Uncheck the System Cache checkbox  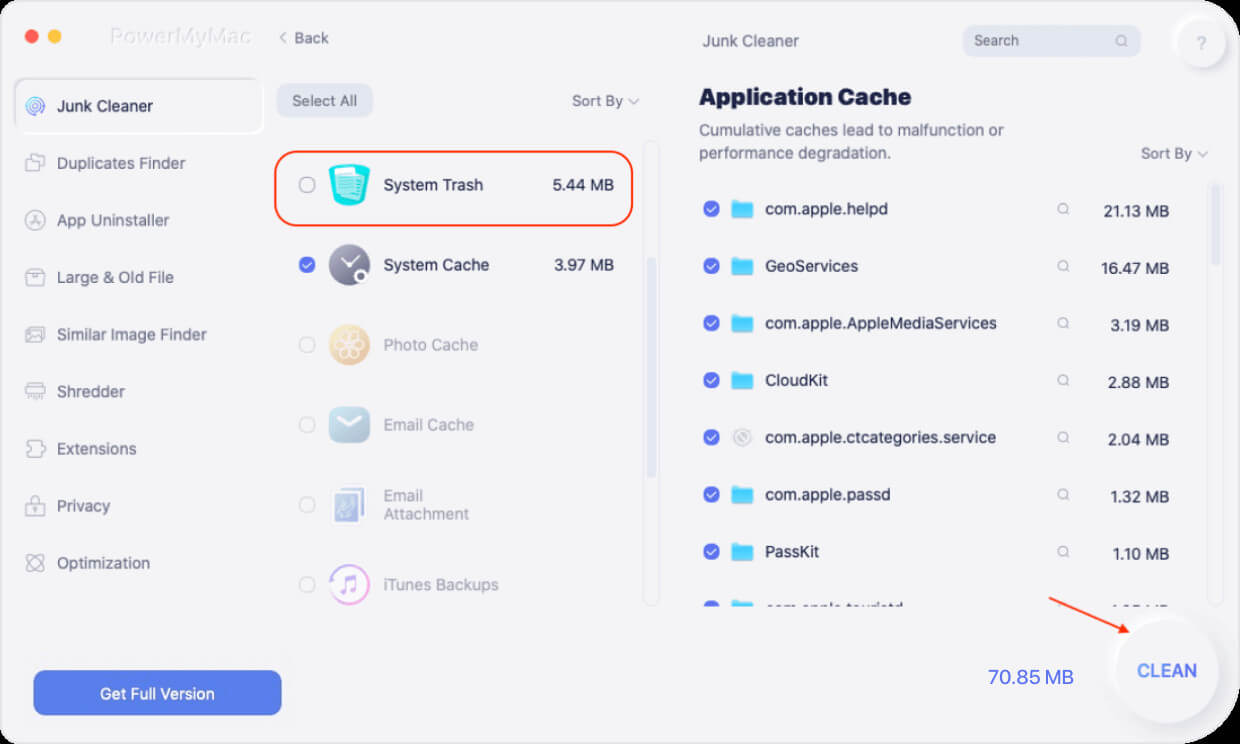307,265
